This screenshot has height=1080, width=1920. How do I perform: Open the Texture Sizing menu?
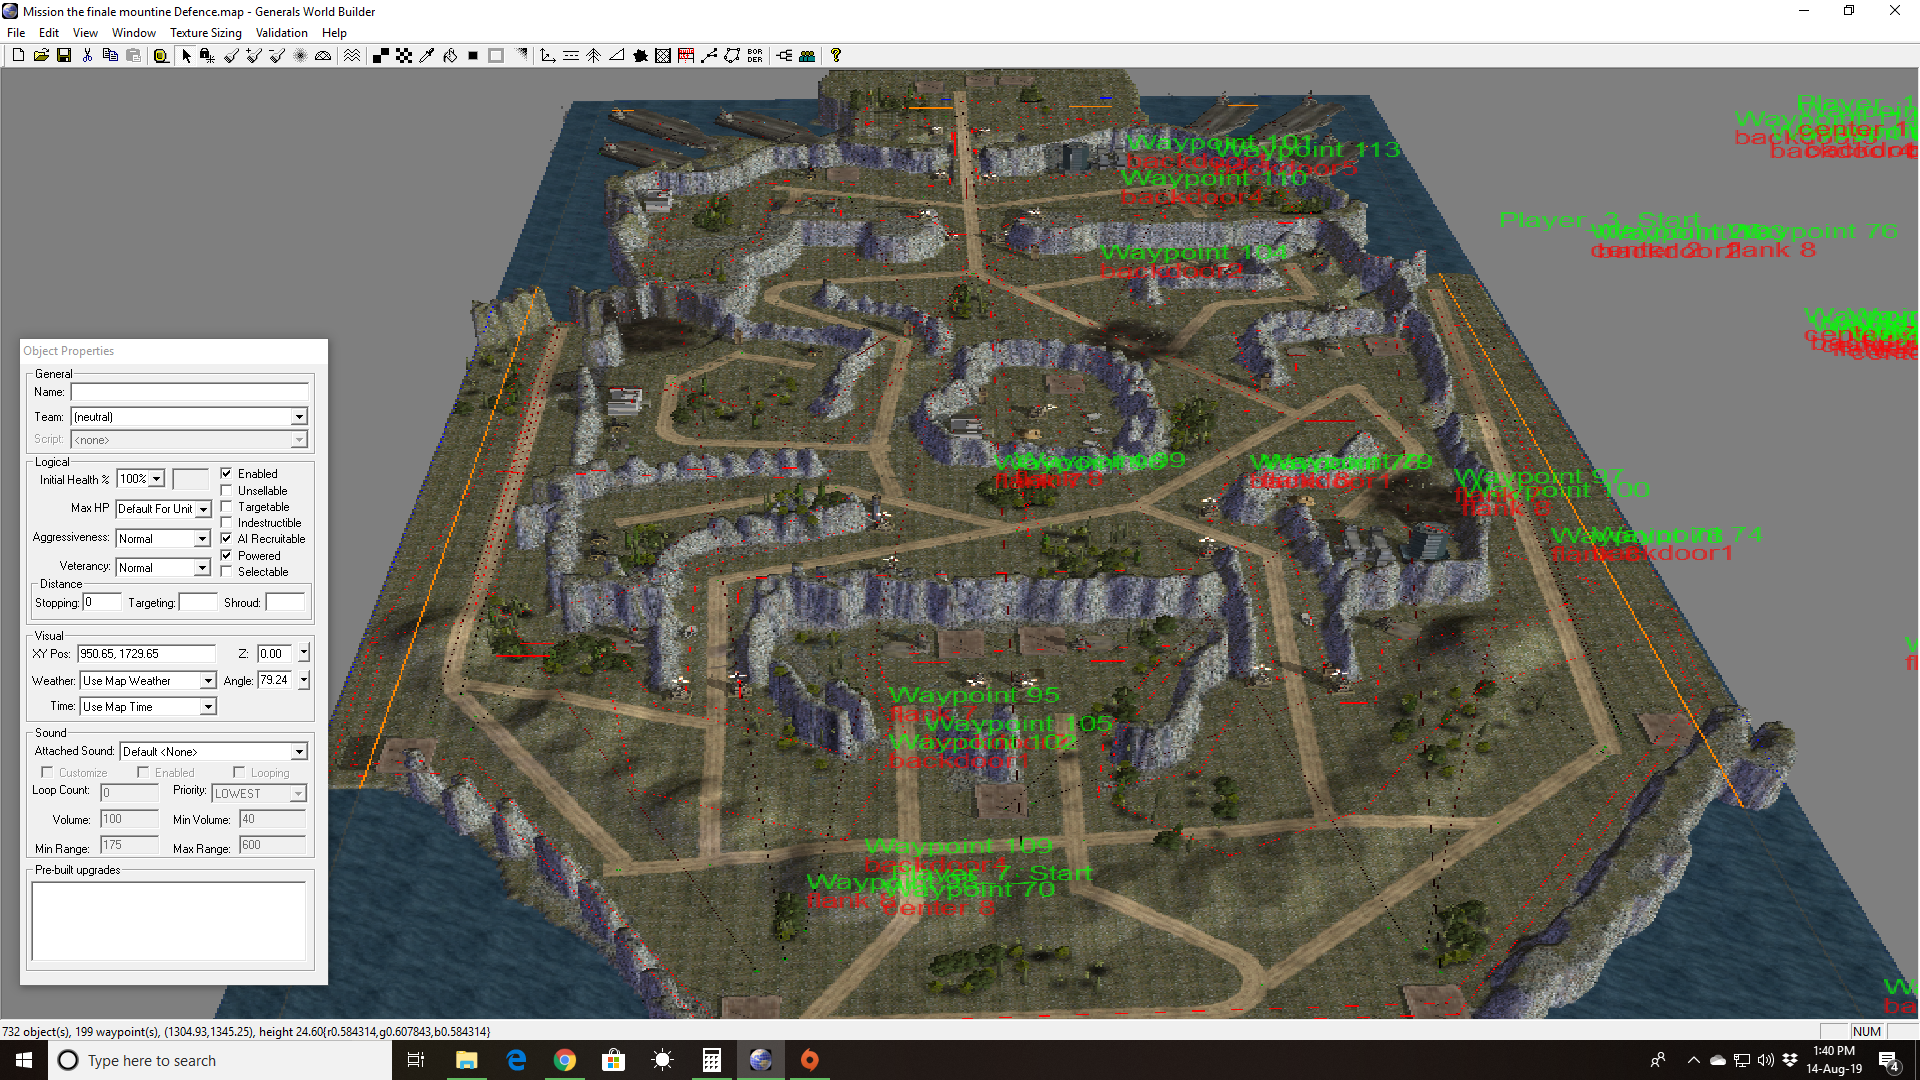click(205, 33)
